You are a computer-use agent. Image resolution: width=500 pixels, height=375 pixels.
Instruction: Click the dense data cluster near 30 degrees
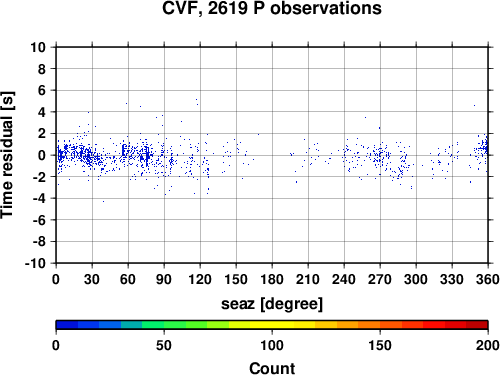[88, 156]
